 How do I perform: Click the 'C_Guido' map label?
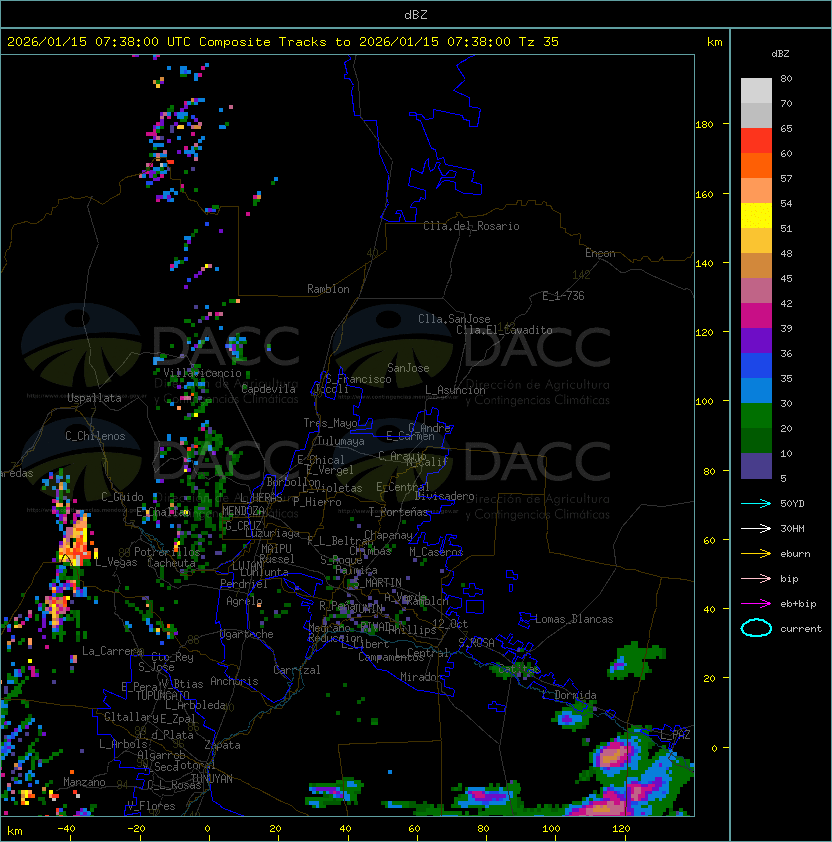point(122,497)
